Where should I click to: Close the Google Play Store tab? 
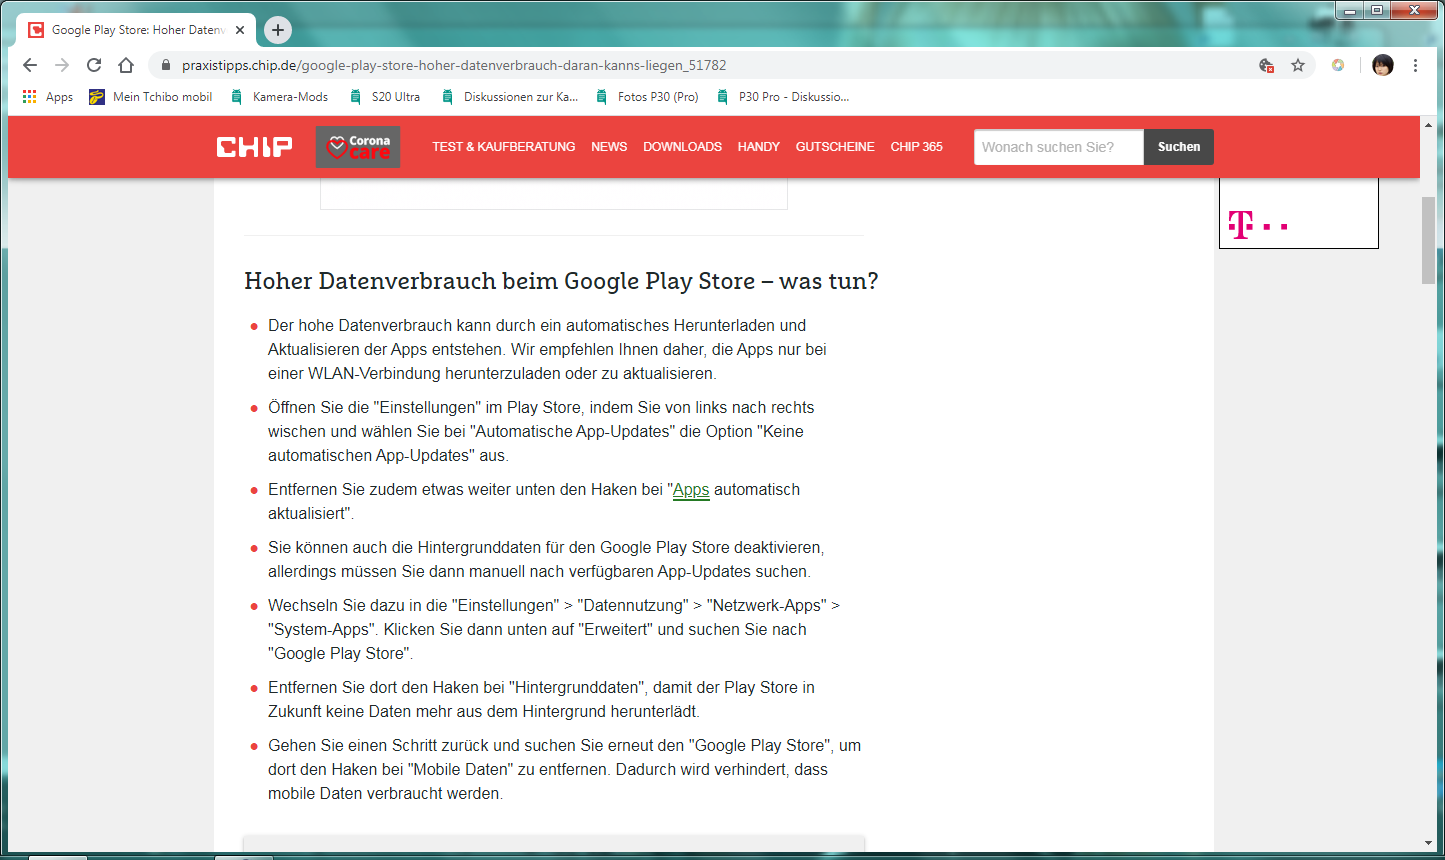[x=240, y=30]
